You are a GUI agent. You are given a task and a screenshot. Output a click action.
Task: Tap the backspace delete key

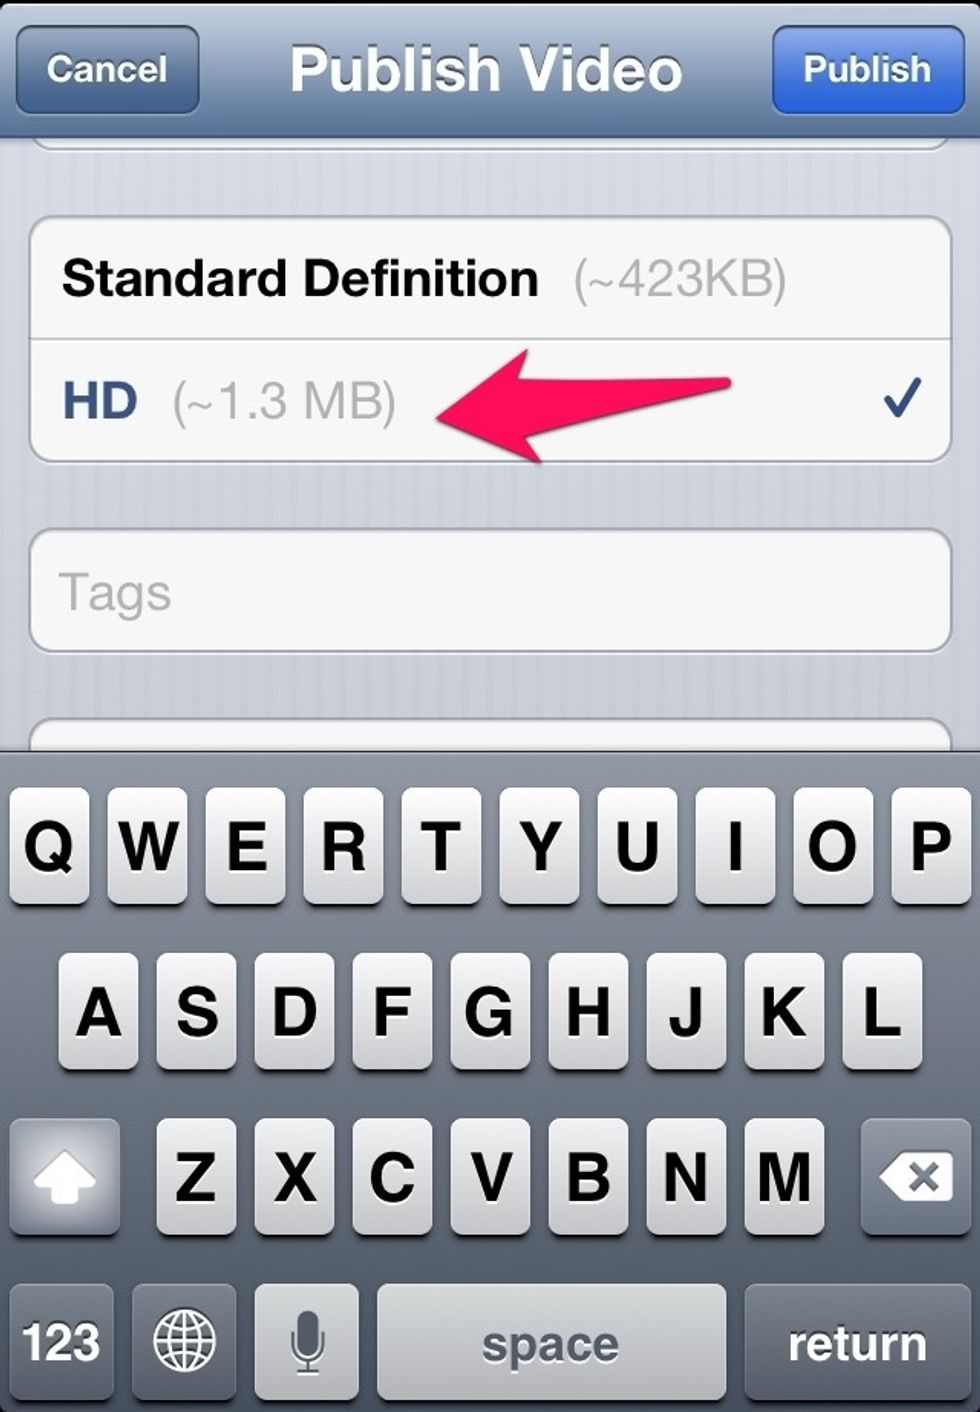tap(915, 1177)
